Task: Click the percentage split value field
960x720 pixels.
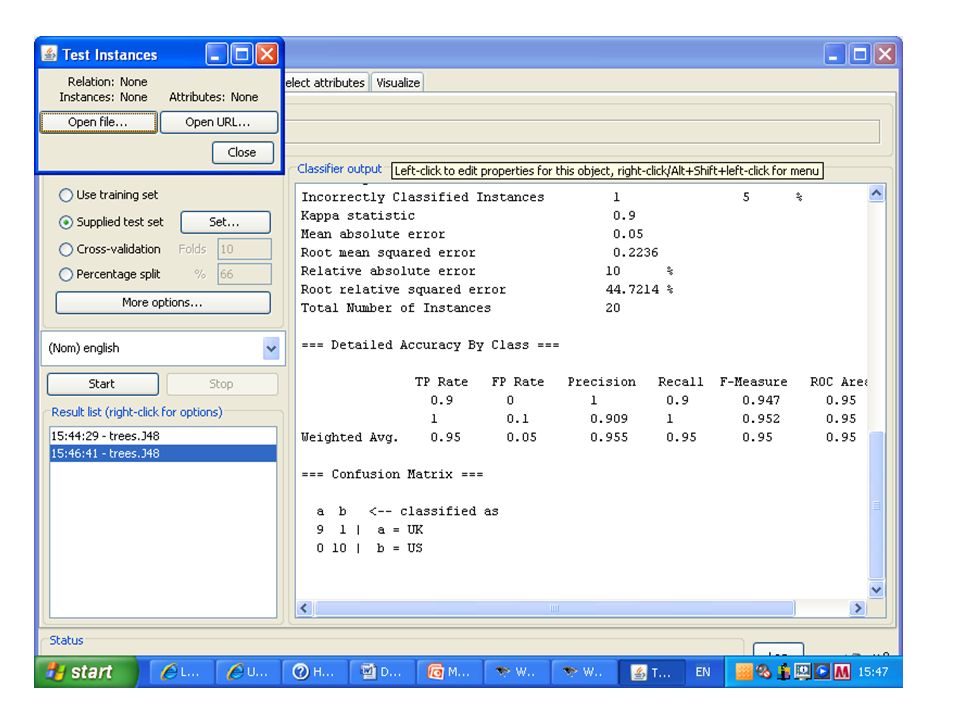Action: pos(244,274)
